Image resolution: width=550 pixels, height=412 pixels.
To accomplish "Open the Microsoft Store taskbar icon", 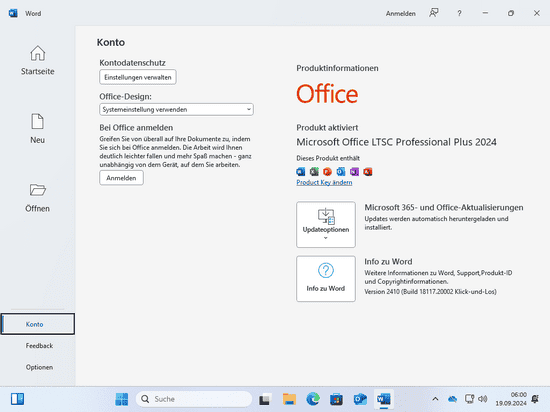I will click(x=336, y=399).
